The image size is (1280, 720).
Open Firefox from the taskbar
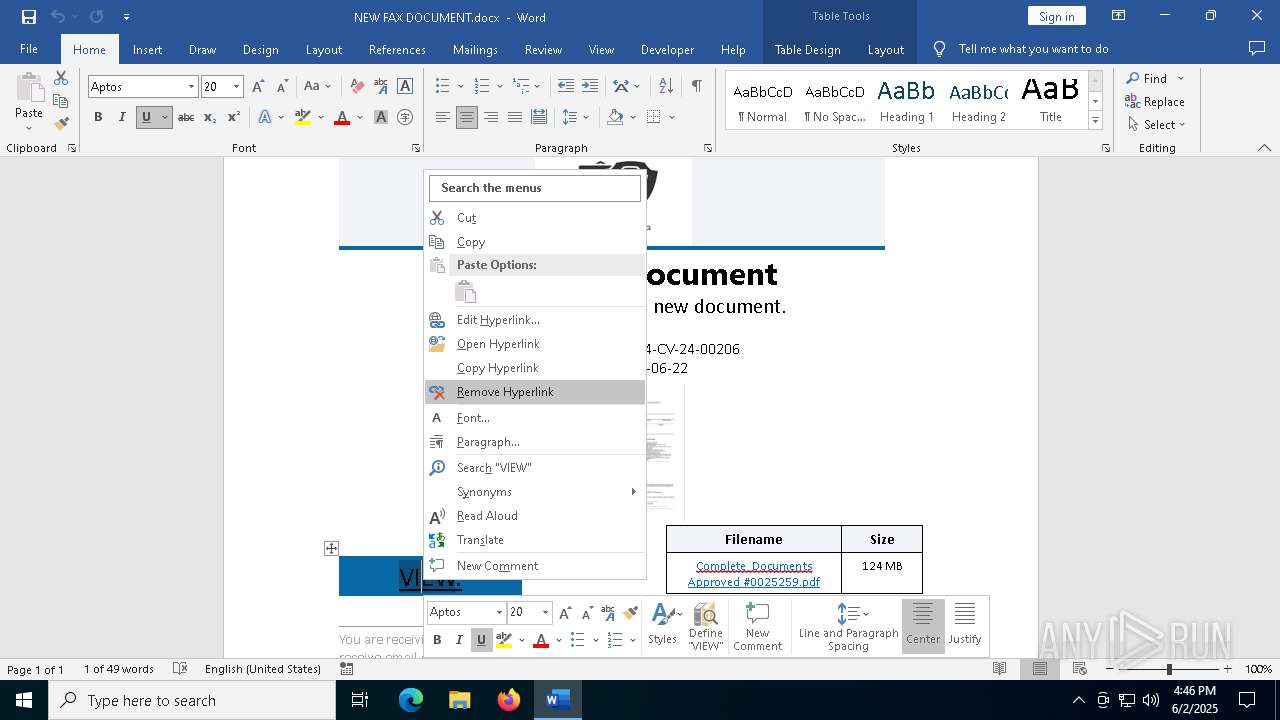(509, 701)
